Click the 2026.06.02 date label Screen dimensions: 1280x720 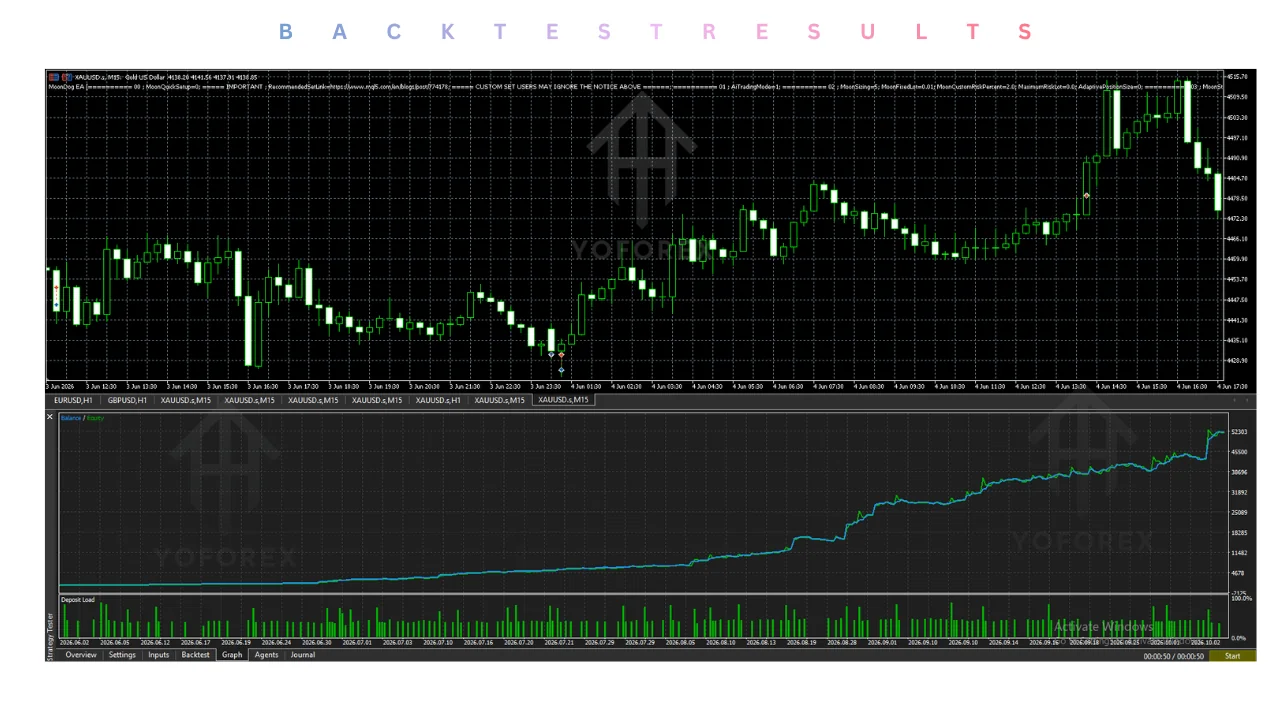[74, 642]
